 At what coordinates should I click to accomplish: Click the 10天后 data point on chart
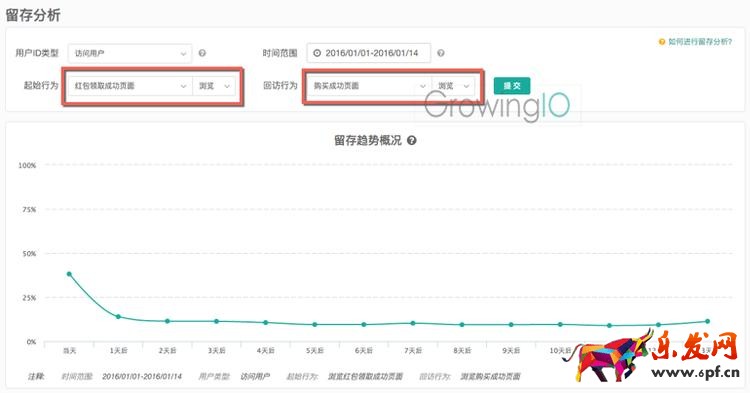pyautogui.click(x=560, y=325)
